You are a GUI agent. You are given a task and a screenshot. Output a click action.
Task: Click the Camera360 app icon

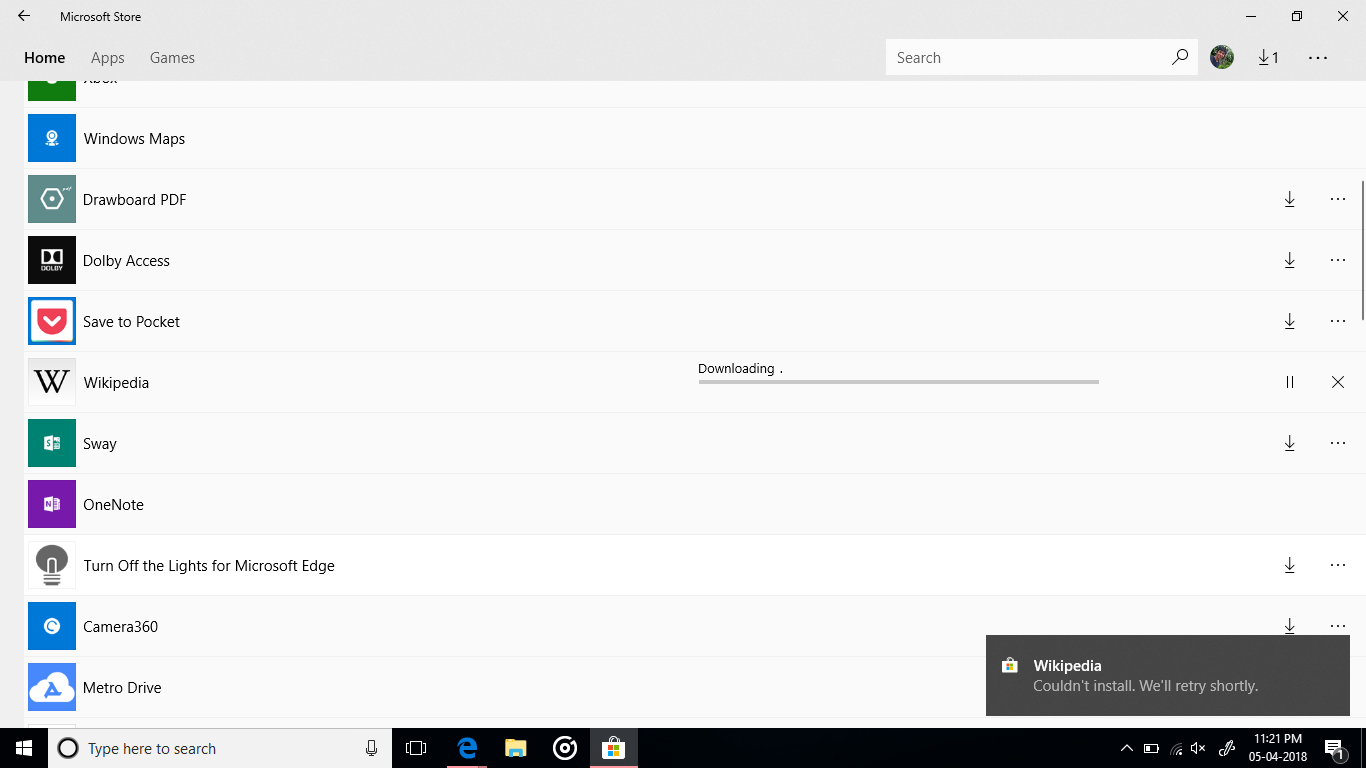click(52, 626)
